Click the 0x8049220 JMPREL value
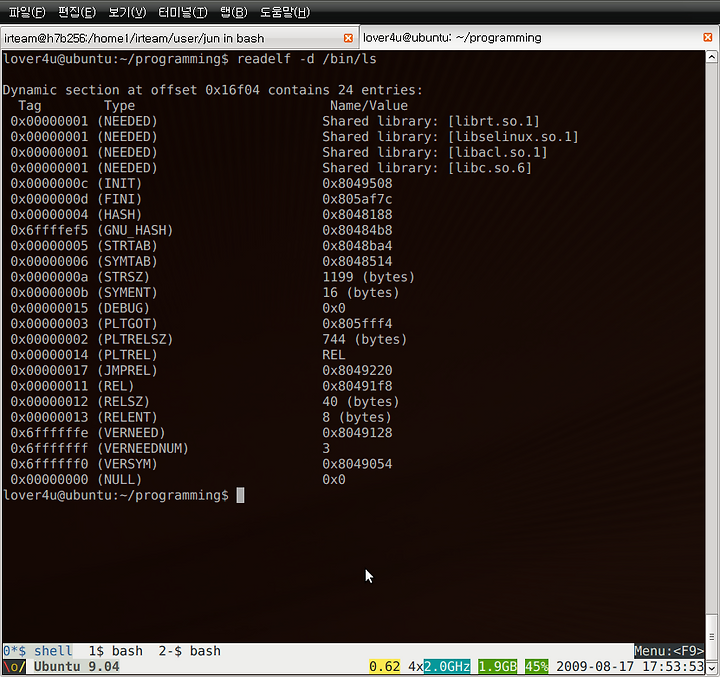The image size is (720, 677). (x=357, y=371)
